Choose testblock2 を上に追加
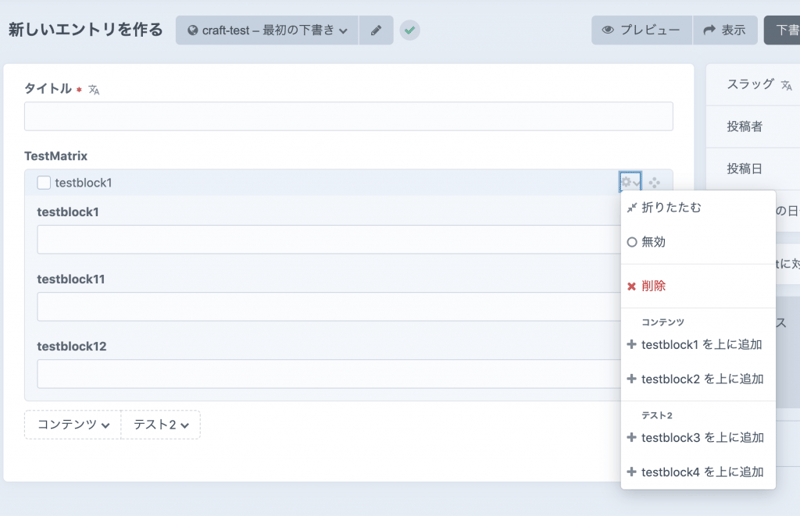 [700, 379]
